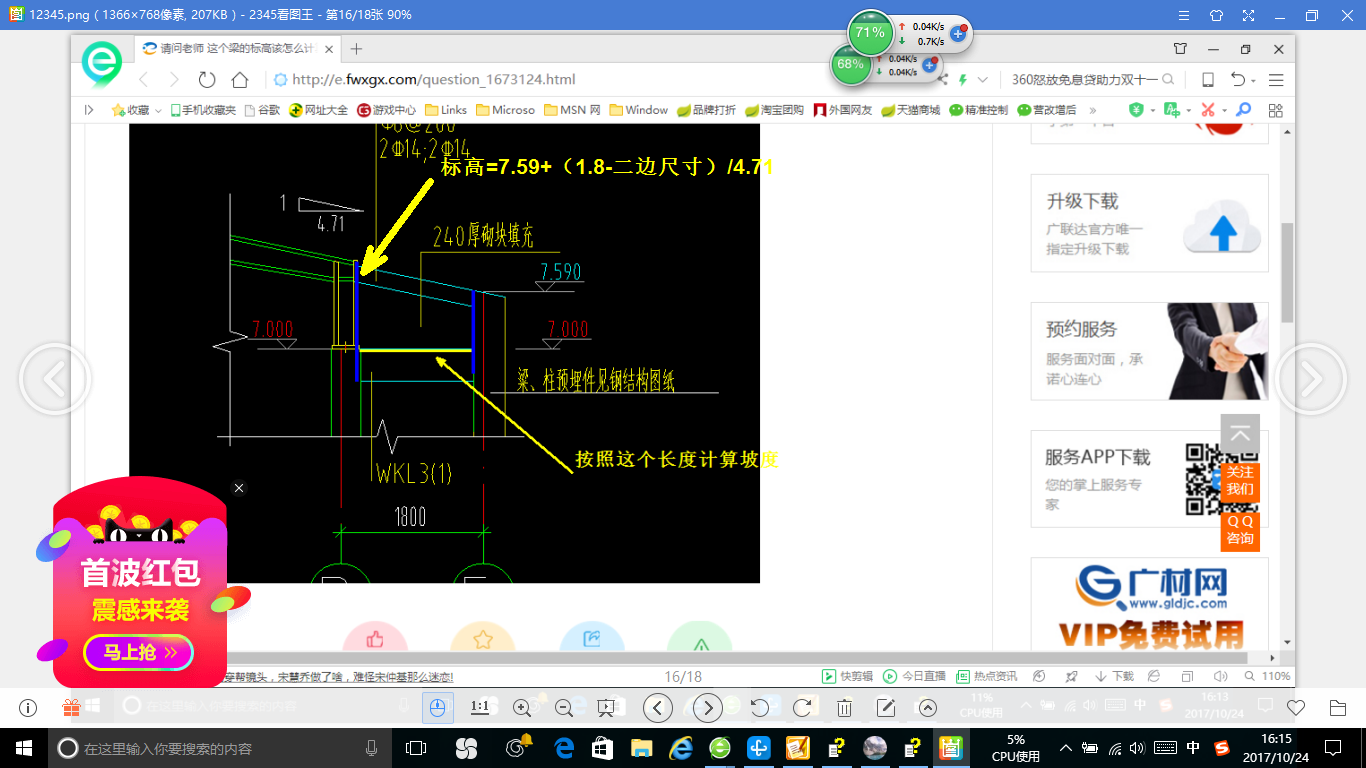Viewport: 1366px width, 768px height.
Task: Refresh the browser page
Action: (x=207, y=80)
